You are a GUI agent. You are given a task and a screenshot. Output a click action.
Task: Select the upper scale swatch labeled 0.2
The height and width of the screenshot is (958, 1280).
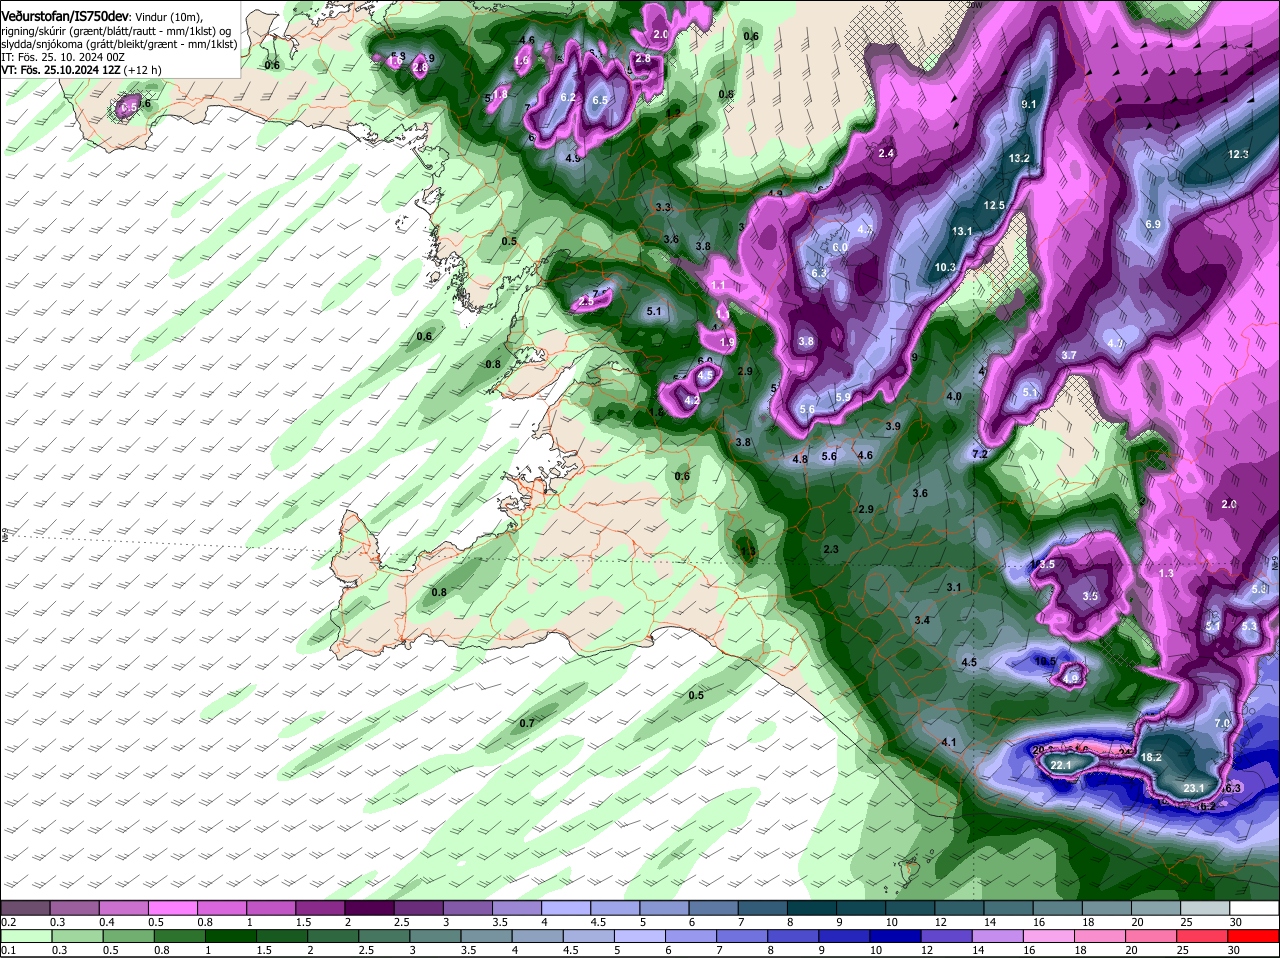25,906
